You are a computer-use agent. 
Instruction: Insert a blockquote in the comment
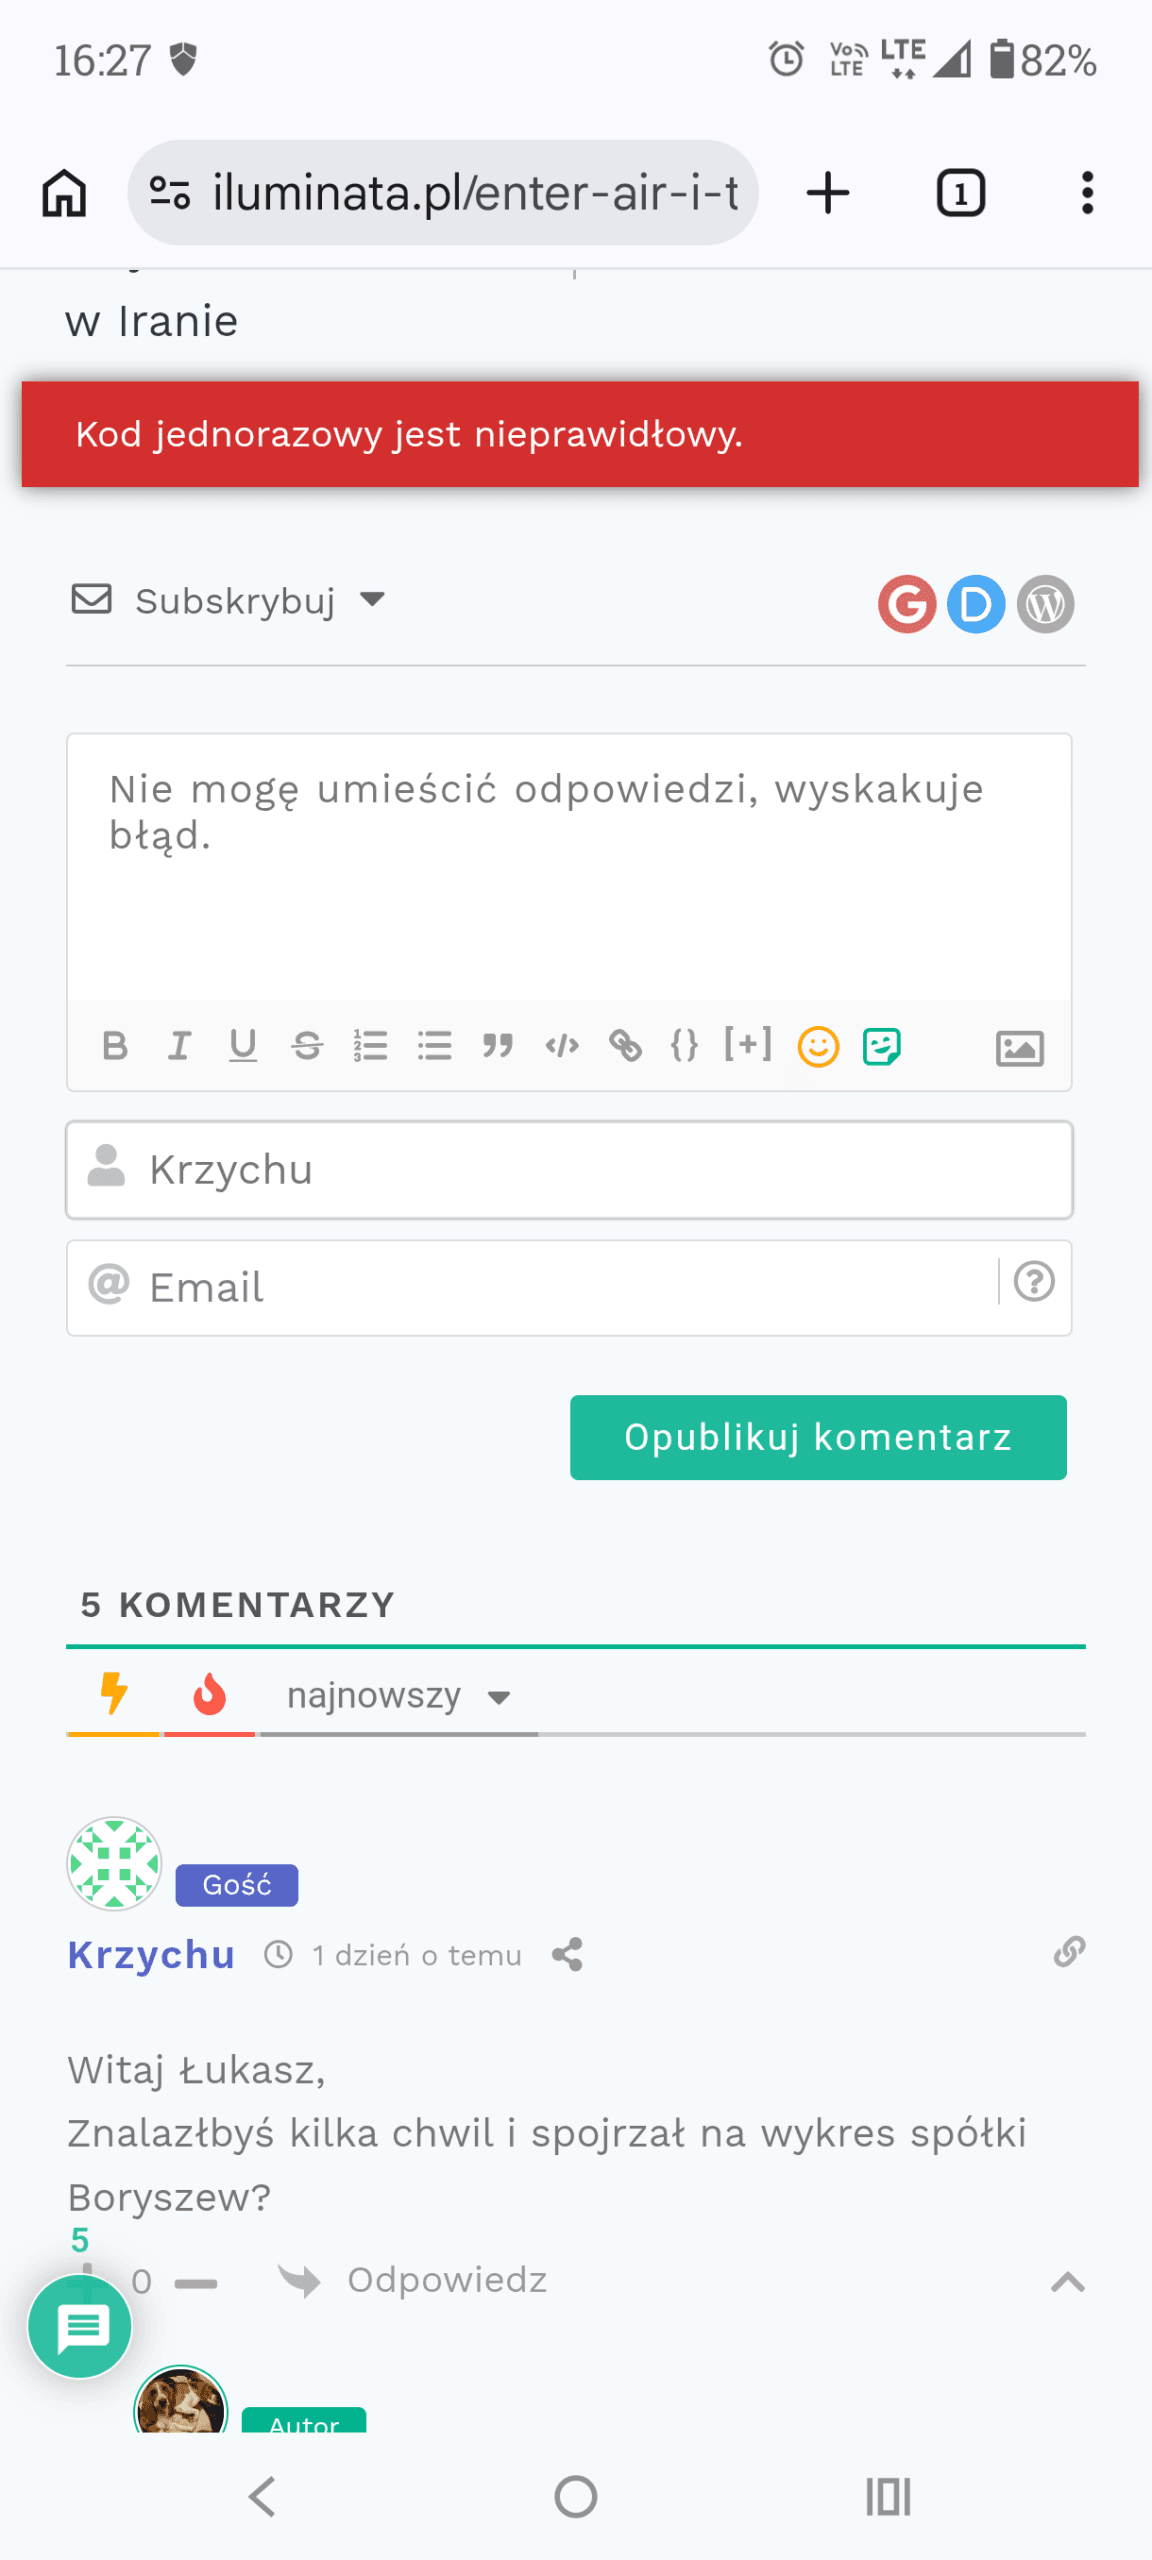point(498,1046)
